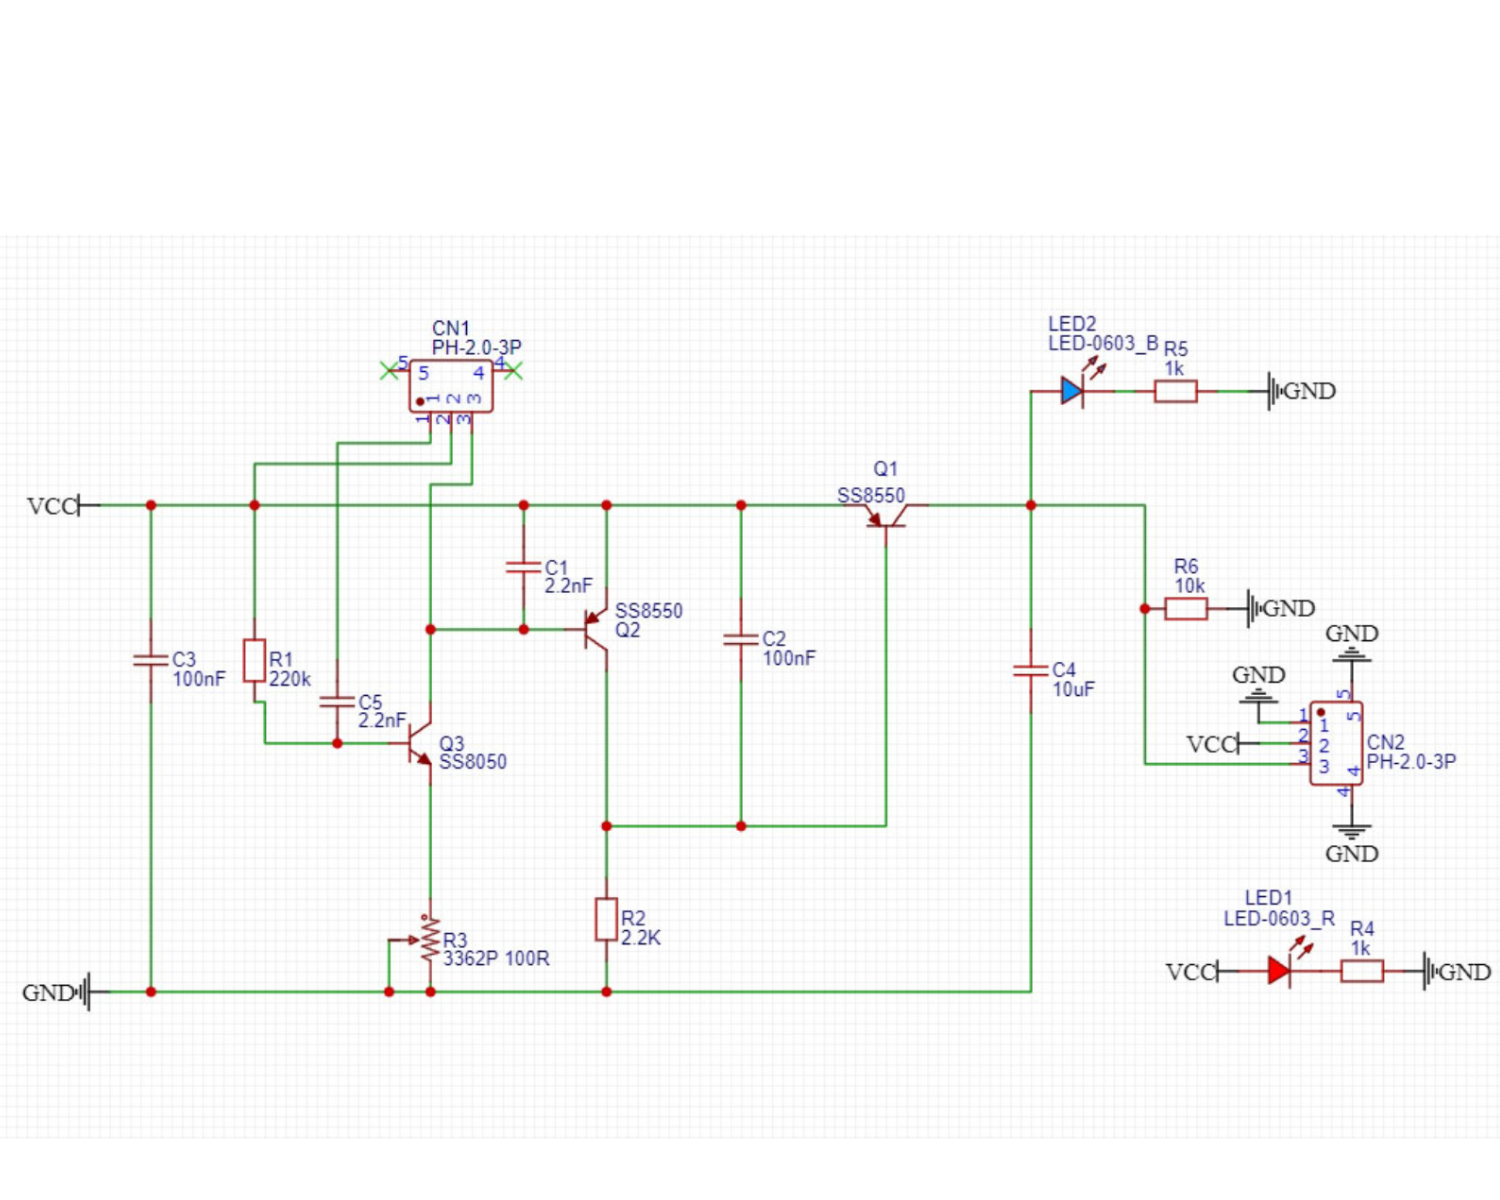Click the CN1 connector body
1500x1200 pixels.
point(451,386)
